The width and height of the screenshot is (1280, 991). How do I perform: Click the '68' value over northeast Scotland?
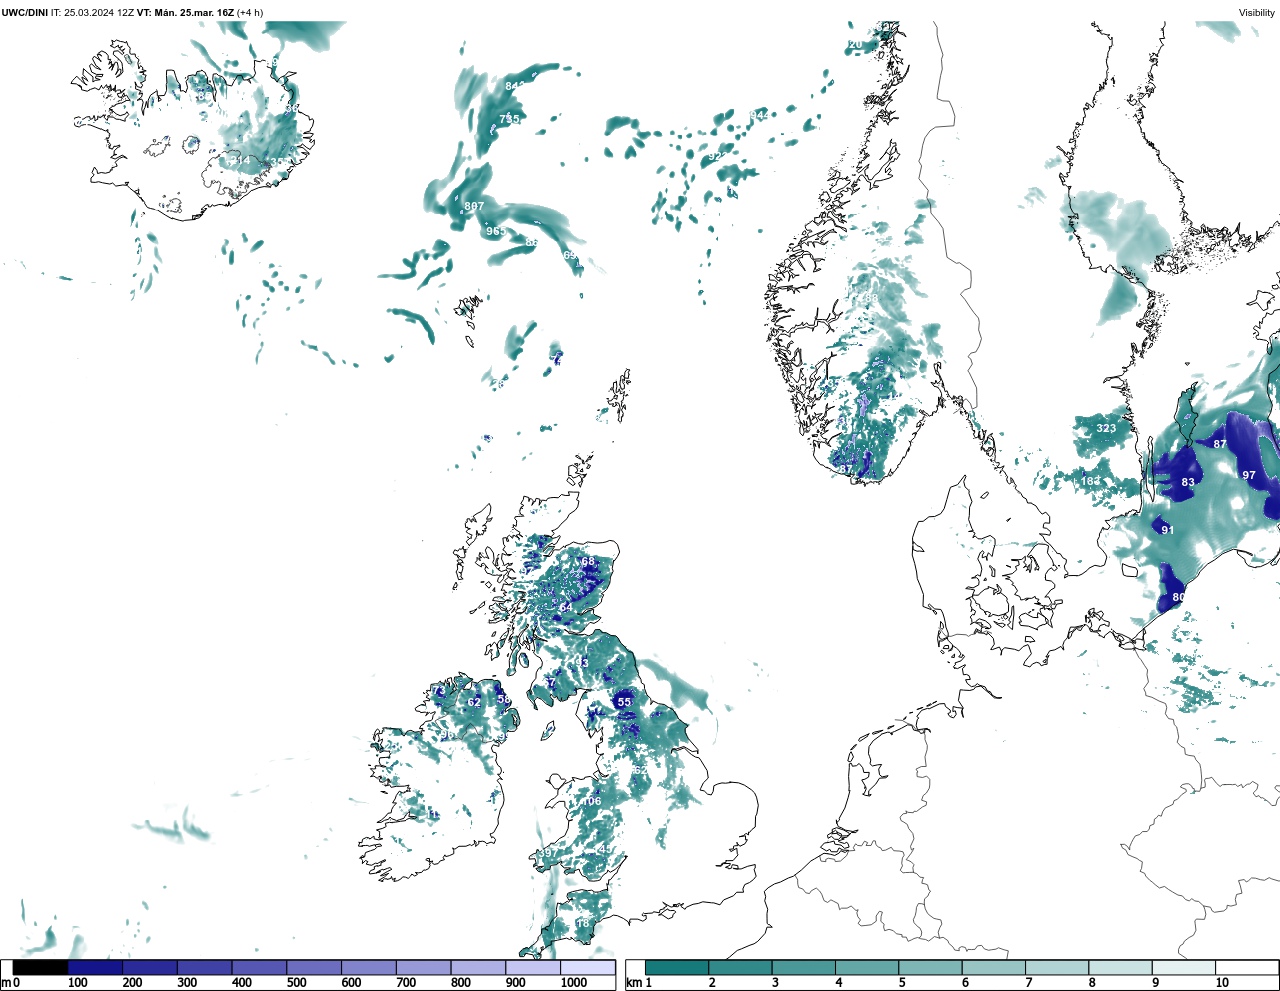(x=588, y=562)
